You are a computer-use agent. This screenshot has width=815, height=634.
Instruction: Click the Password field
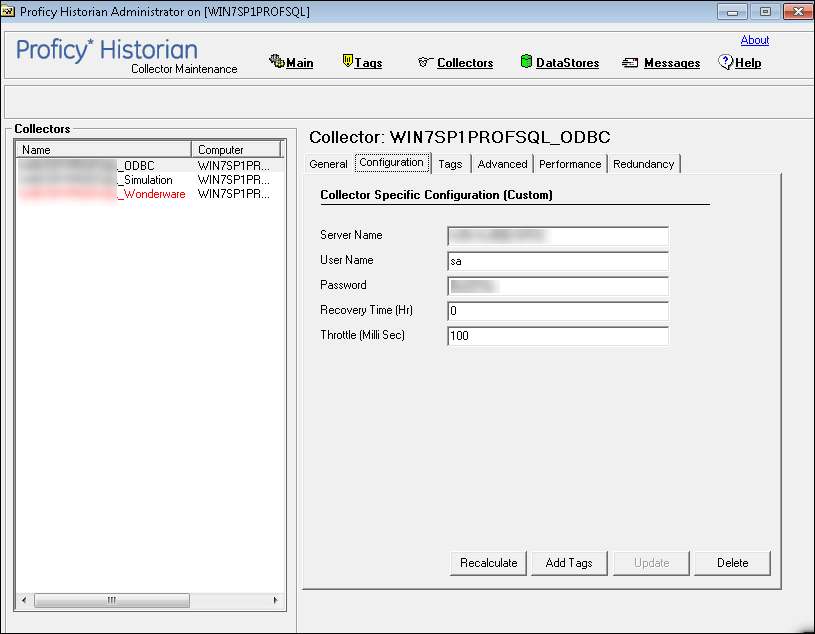558,286
